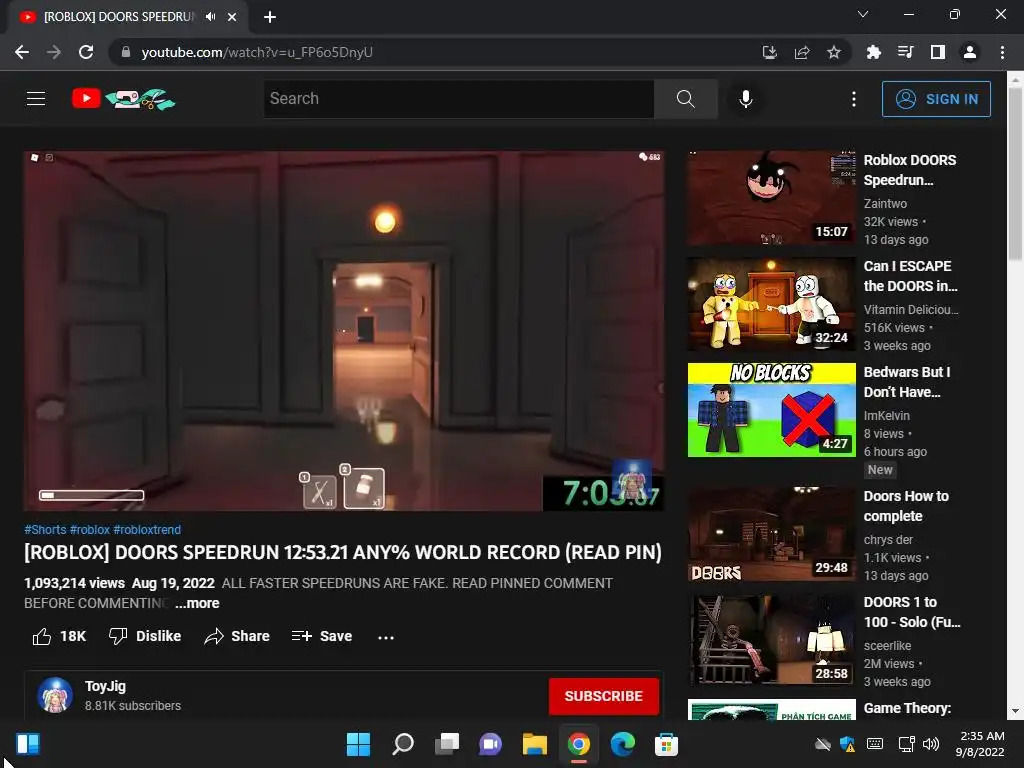This screenshot has height=768, width=1024.
Task: Share this page from address bar
Action: click(x=802, y=52)
